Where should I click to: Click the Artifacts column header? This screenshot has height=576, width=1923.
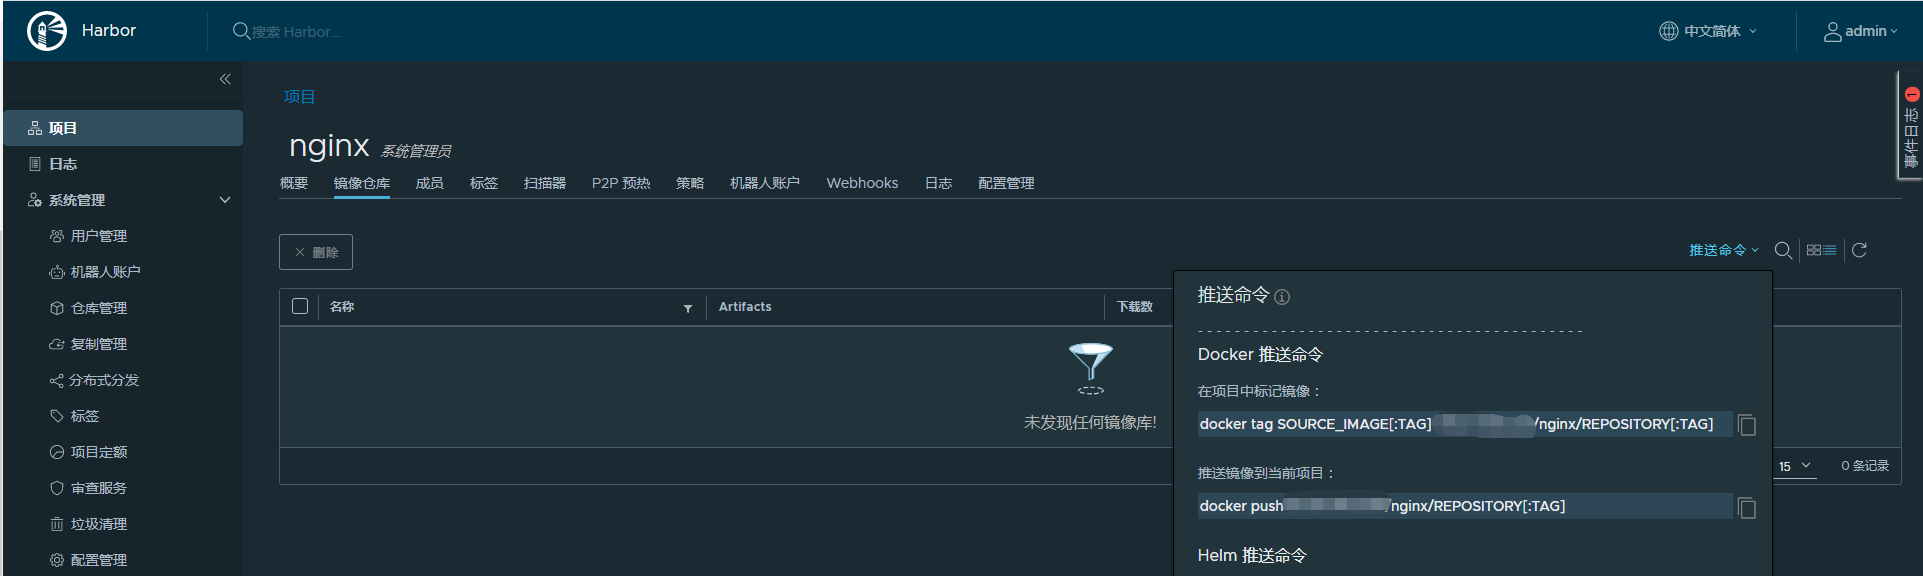745,307
